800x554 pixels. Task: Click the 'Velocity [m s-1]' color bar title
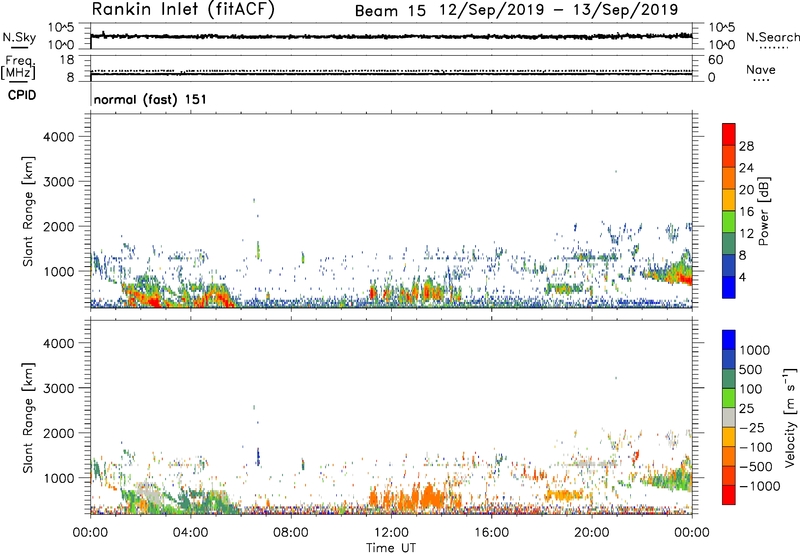[790, 417]
